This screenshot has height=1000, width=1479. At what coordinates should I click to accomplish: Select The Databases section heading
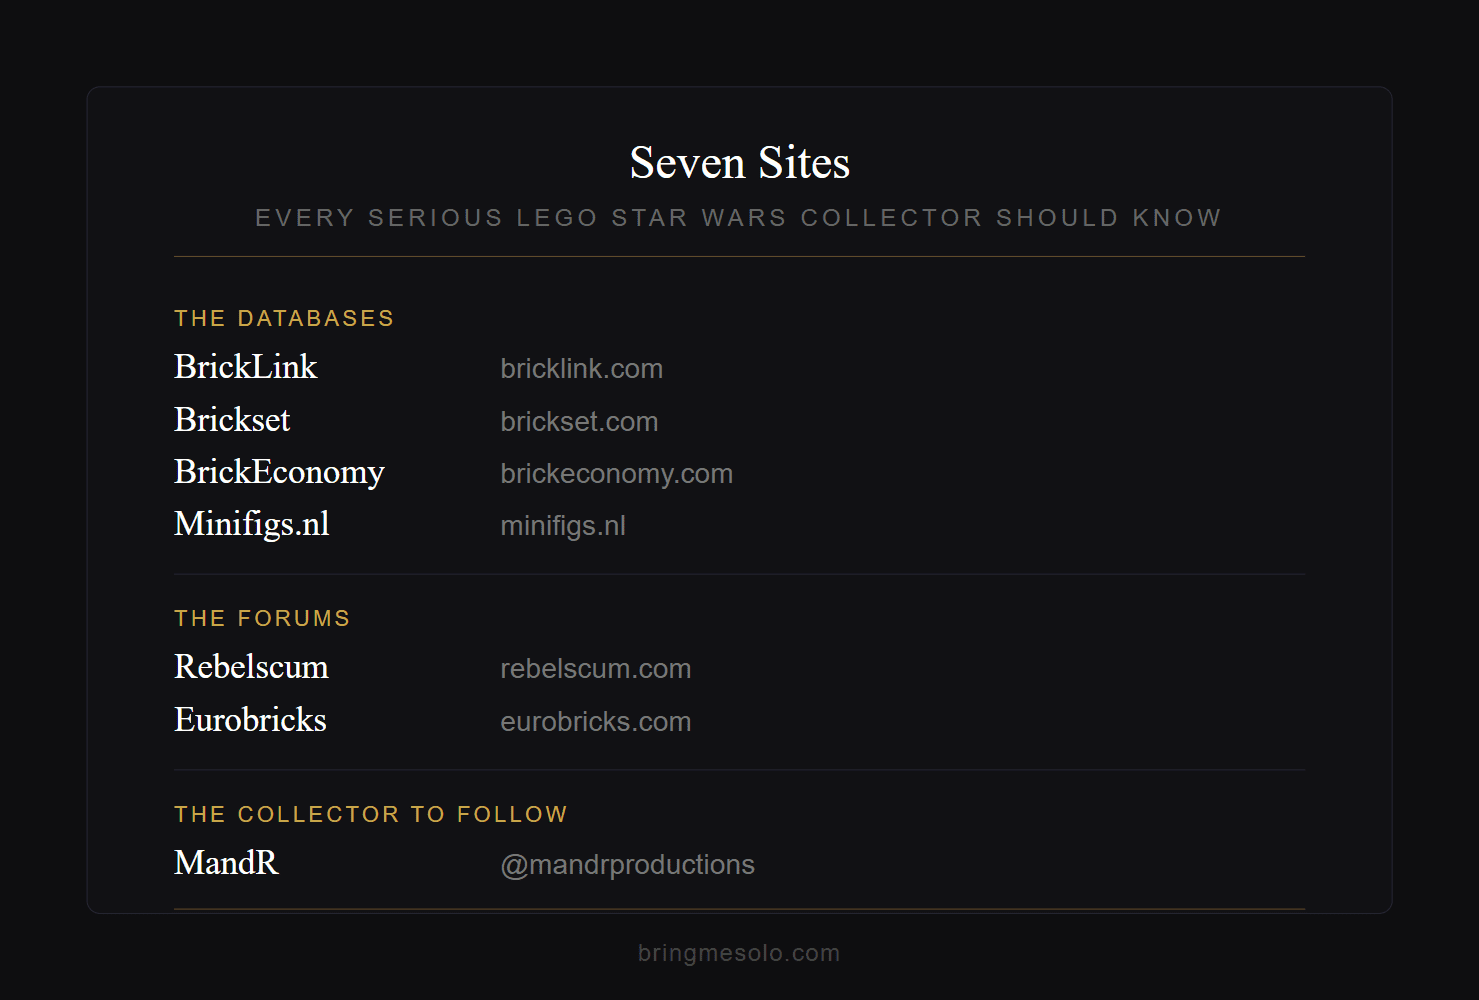(284, 318)
